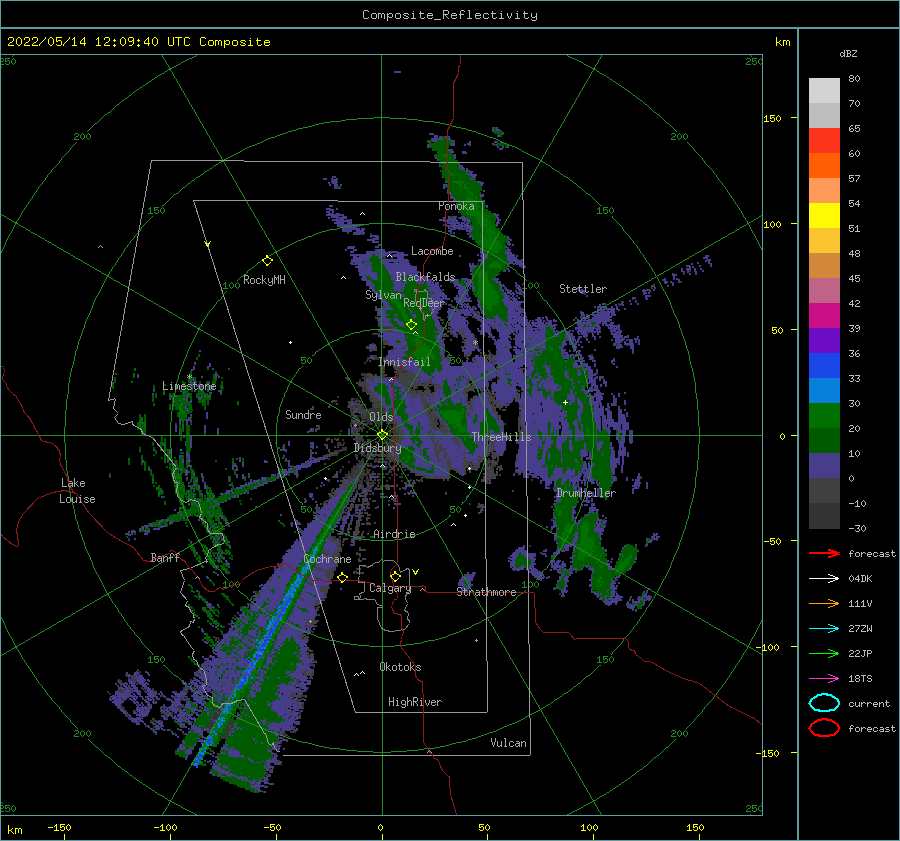Click the Ponoka city label
Image resolution: width=900 pixels, height=841 pixels.
coord(456,206)
